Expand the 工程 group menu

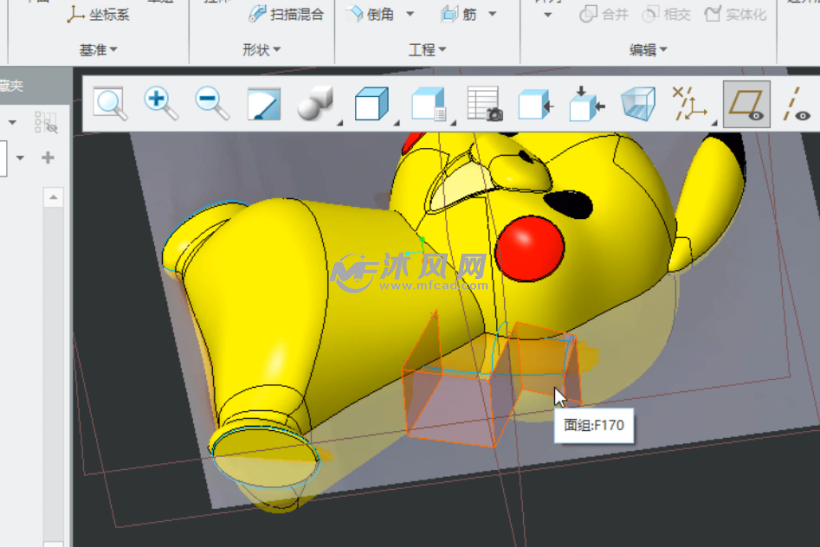[x=427, y=50]
